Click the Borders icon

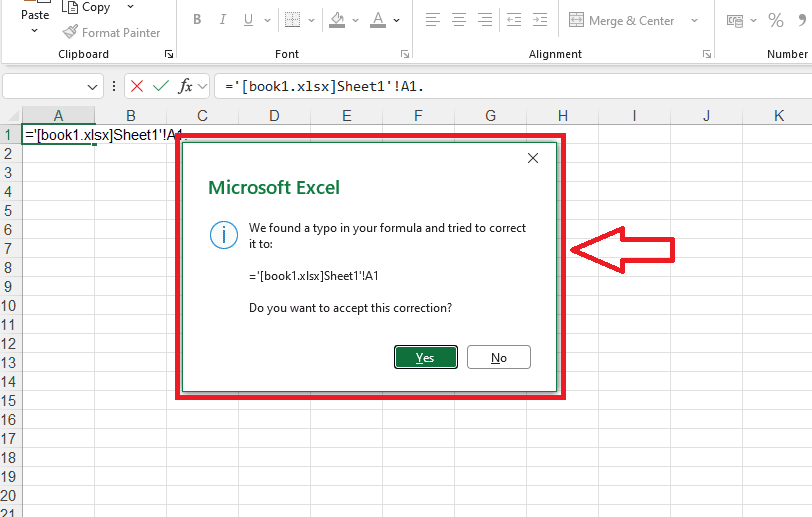click(x=293, y=20)
